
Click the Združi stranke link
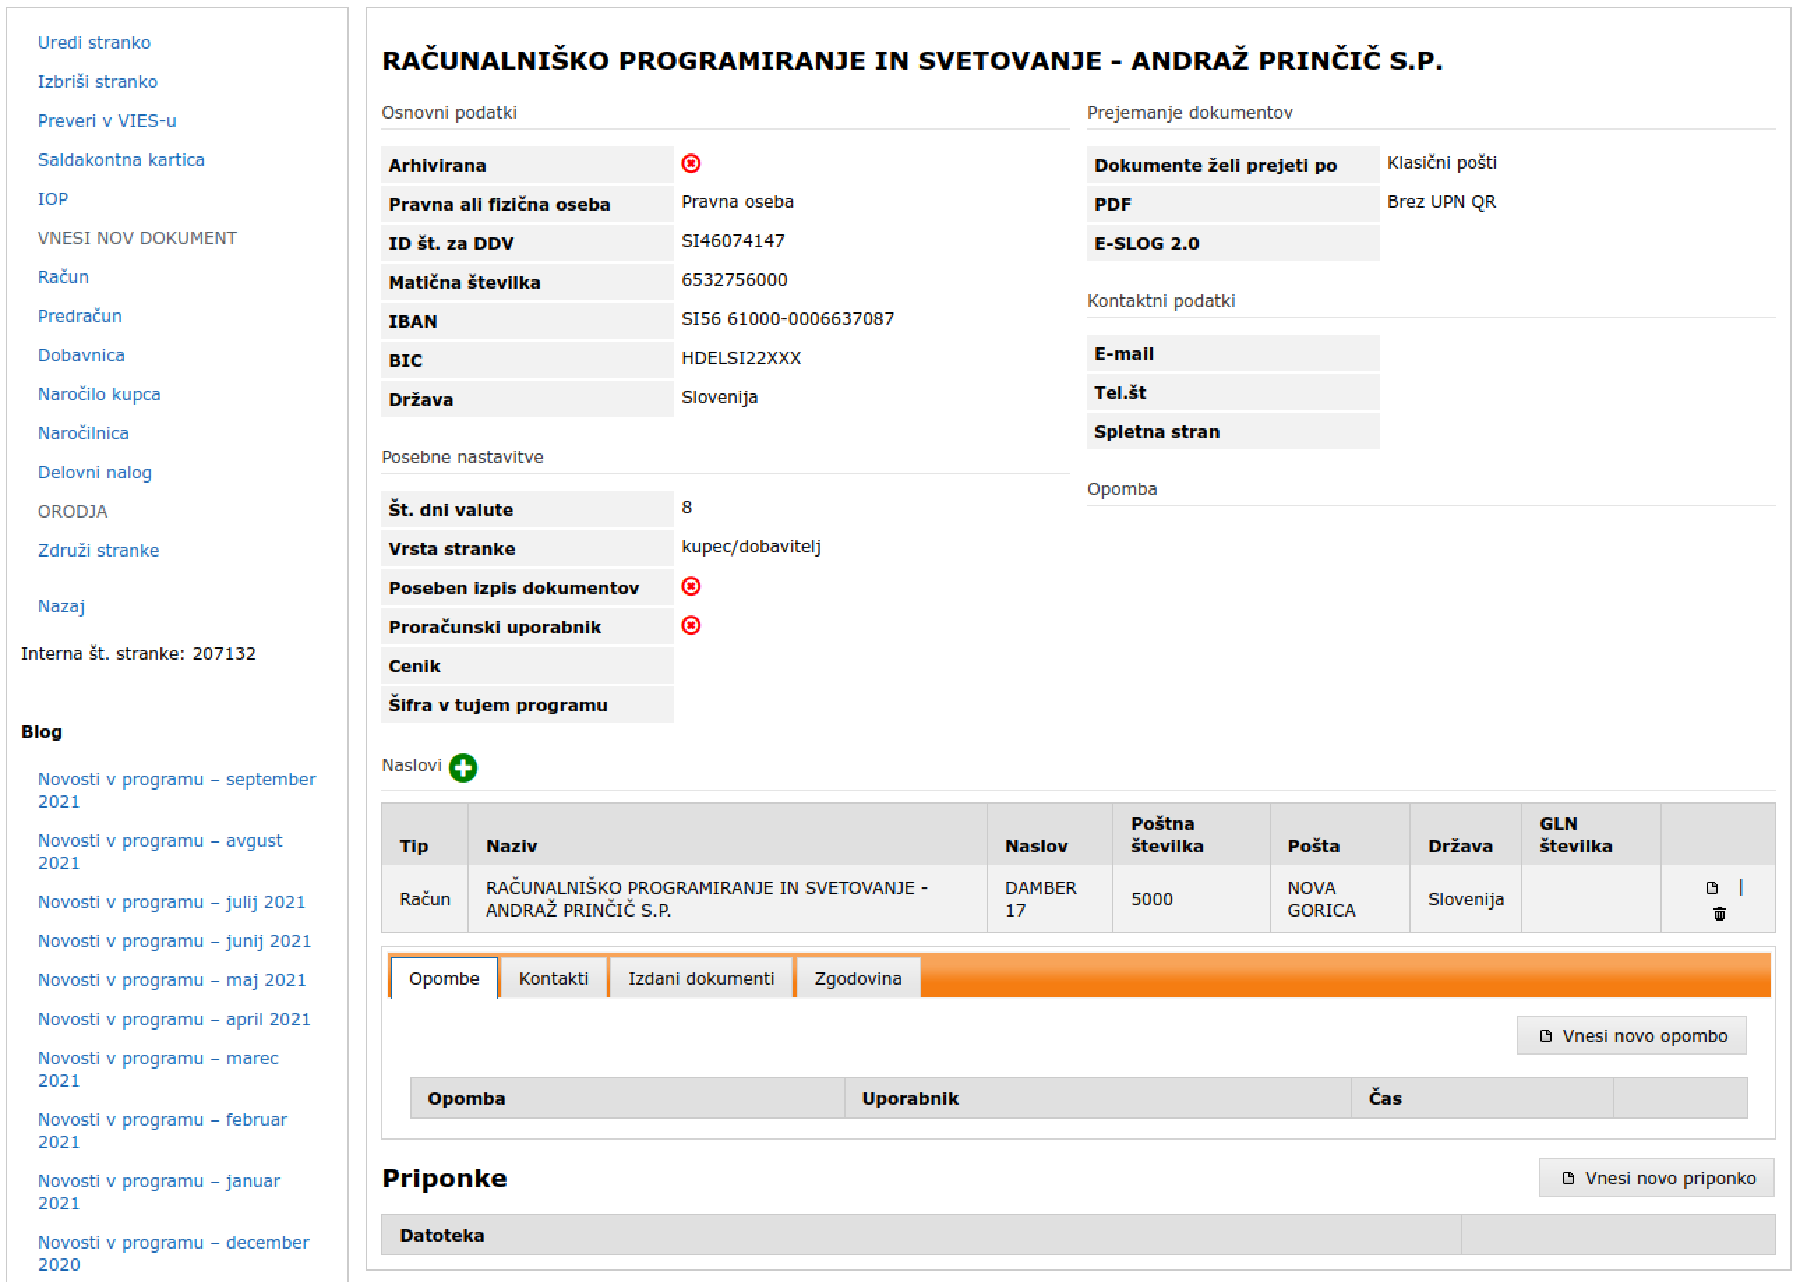pos(98,551)
